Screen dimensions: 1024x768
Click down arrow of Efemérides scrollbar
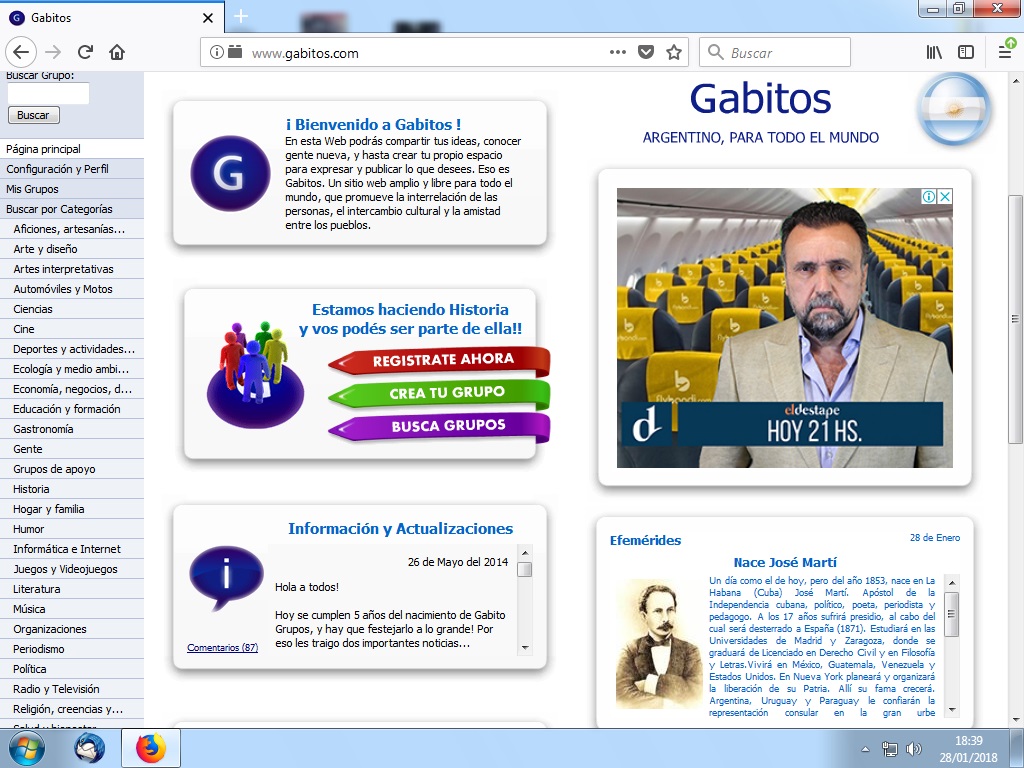pyautogui.click(x=952, y=710)
